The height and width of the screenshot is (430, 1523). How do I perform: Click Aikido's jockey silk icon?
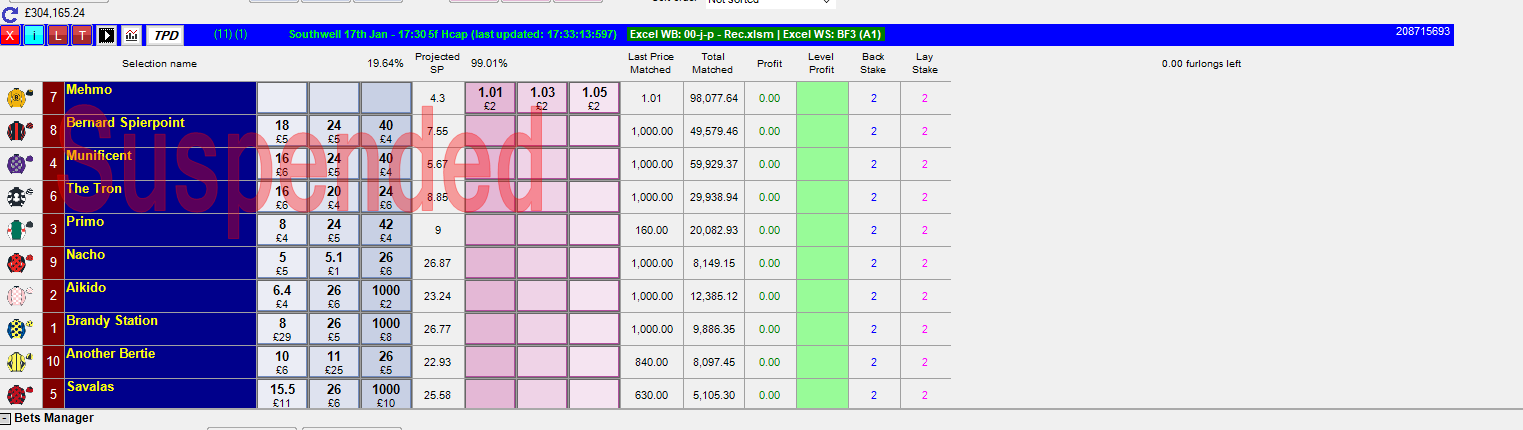coord(19,296)
